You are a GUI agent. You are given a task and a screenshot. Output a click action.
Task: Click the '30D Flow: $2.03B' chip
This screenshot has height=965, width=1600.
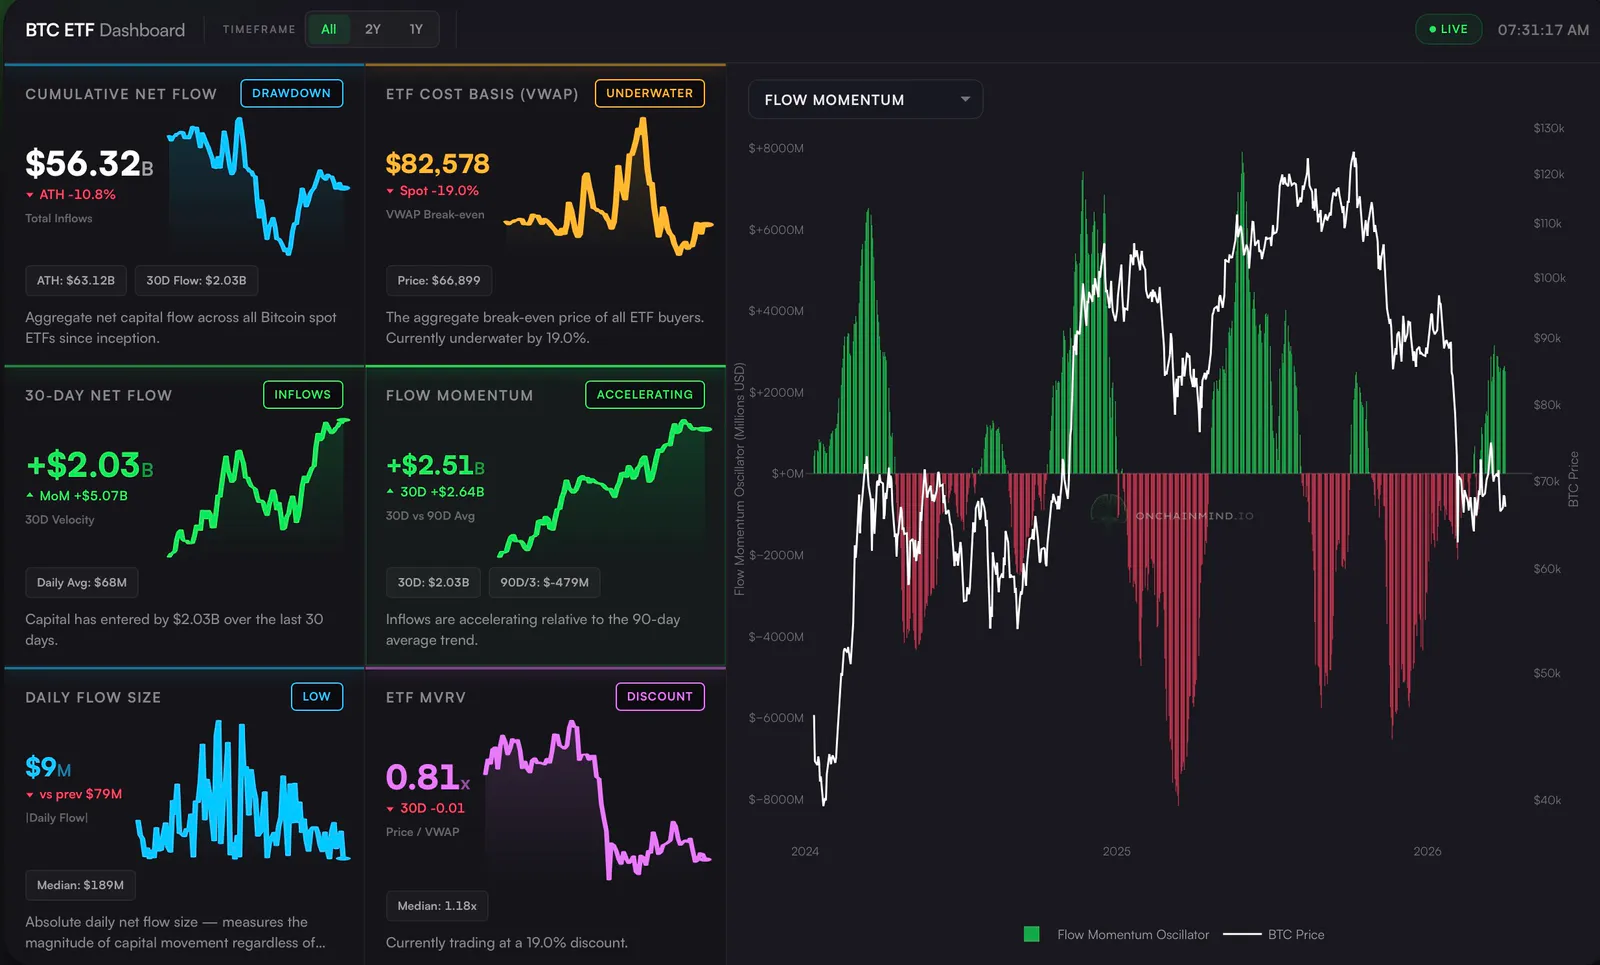(x=196, y=281)
